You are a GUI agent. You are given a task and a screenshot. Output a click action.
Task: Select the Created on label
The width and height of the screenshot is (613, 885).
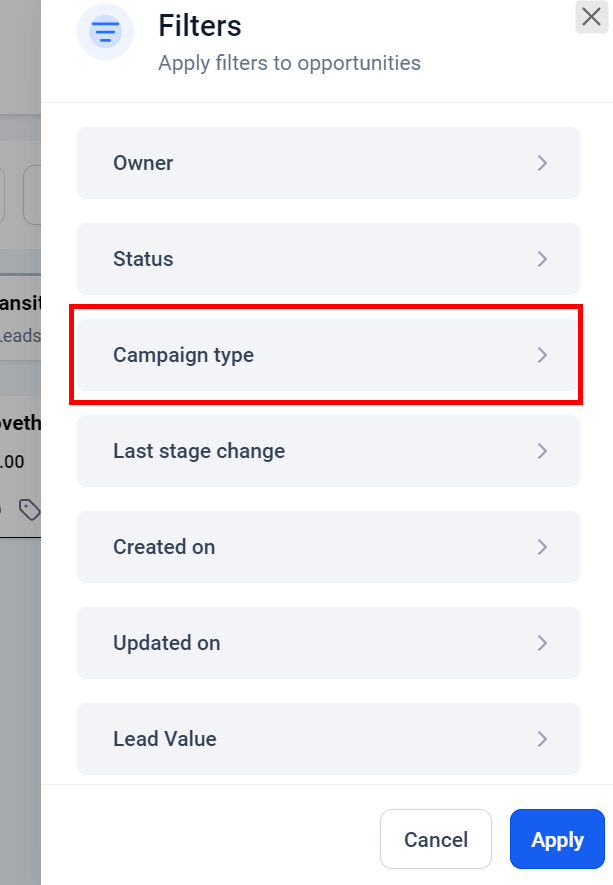pos(164,547)
